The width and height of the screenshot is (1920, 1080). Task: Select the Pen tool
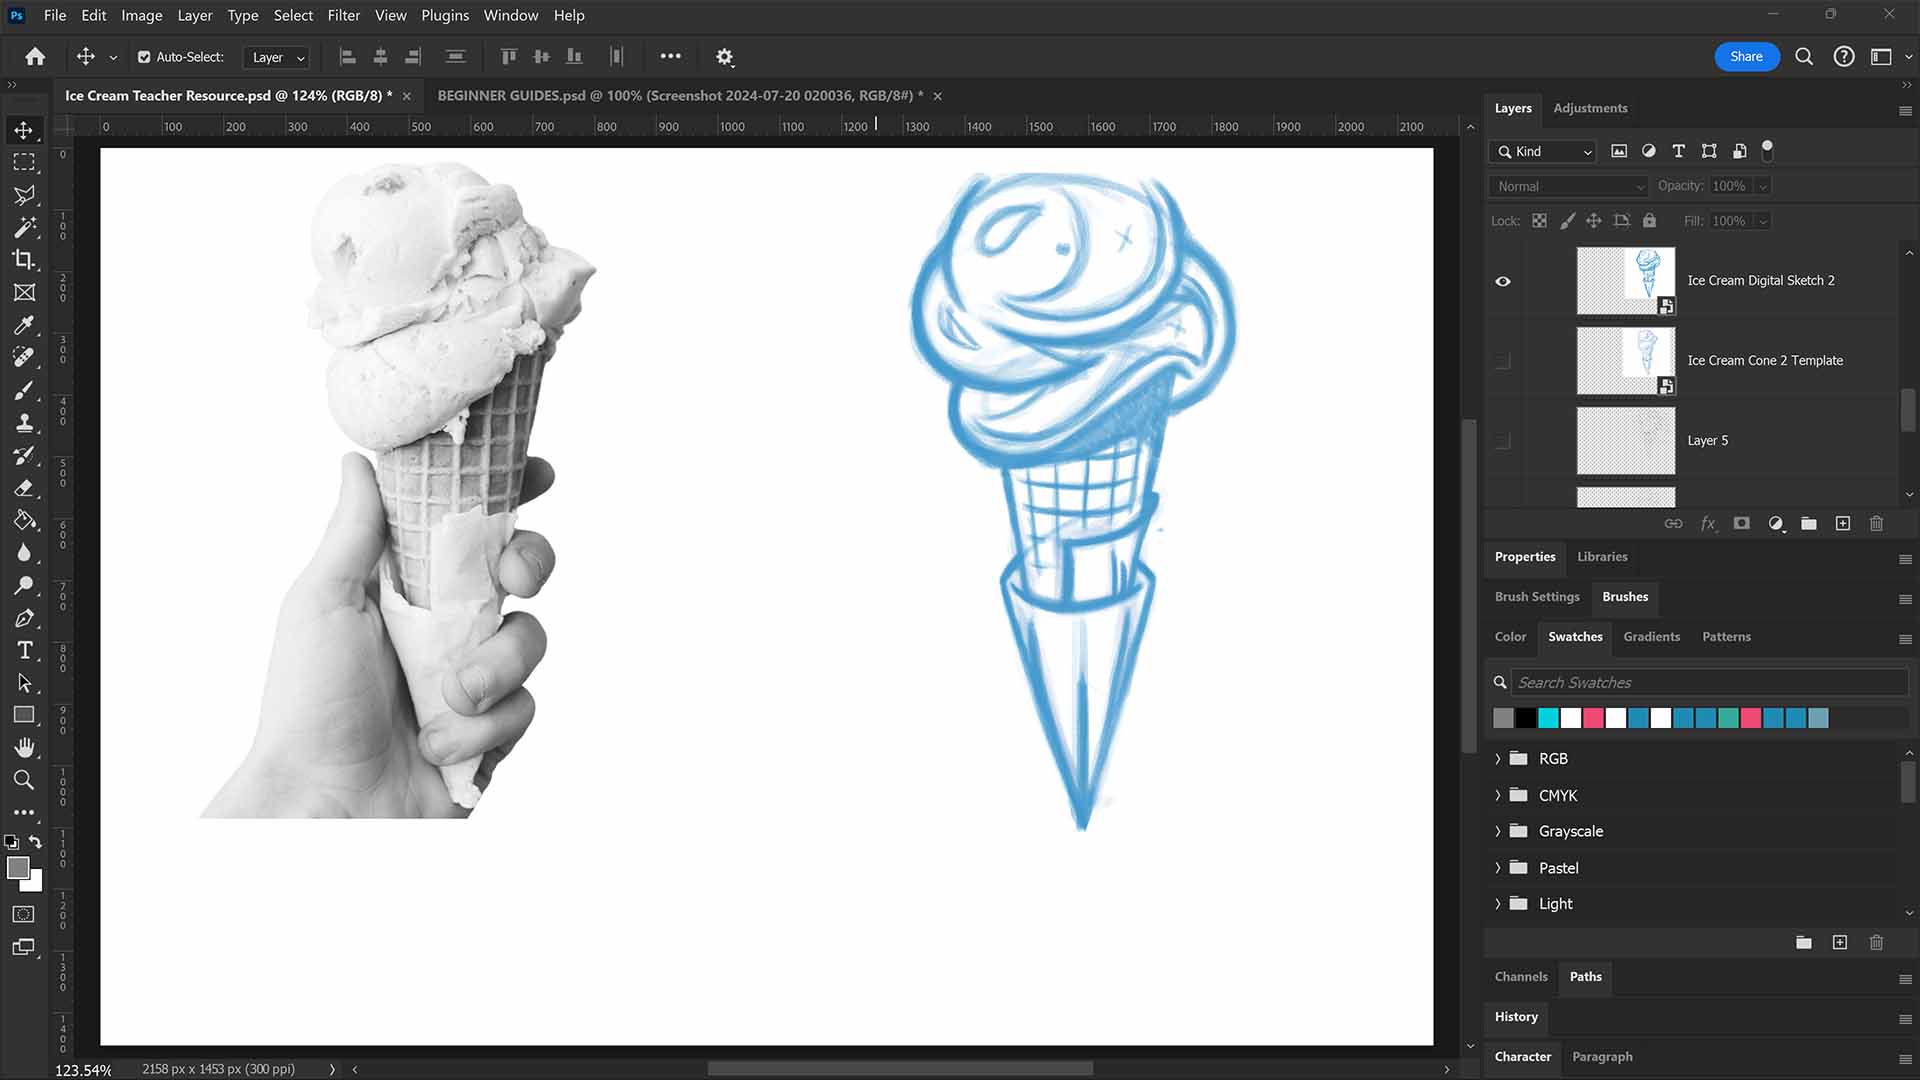click(x=24, y=618)
